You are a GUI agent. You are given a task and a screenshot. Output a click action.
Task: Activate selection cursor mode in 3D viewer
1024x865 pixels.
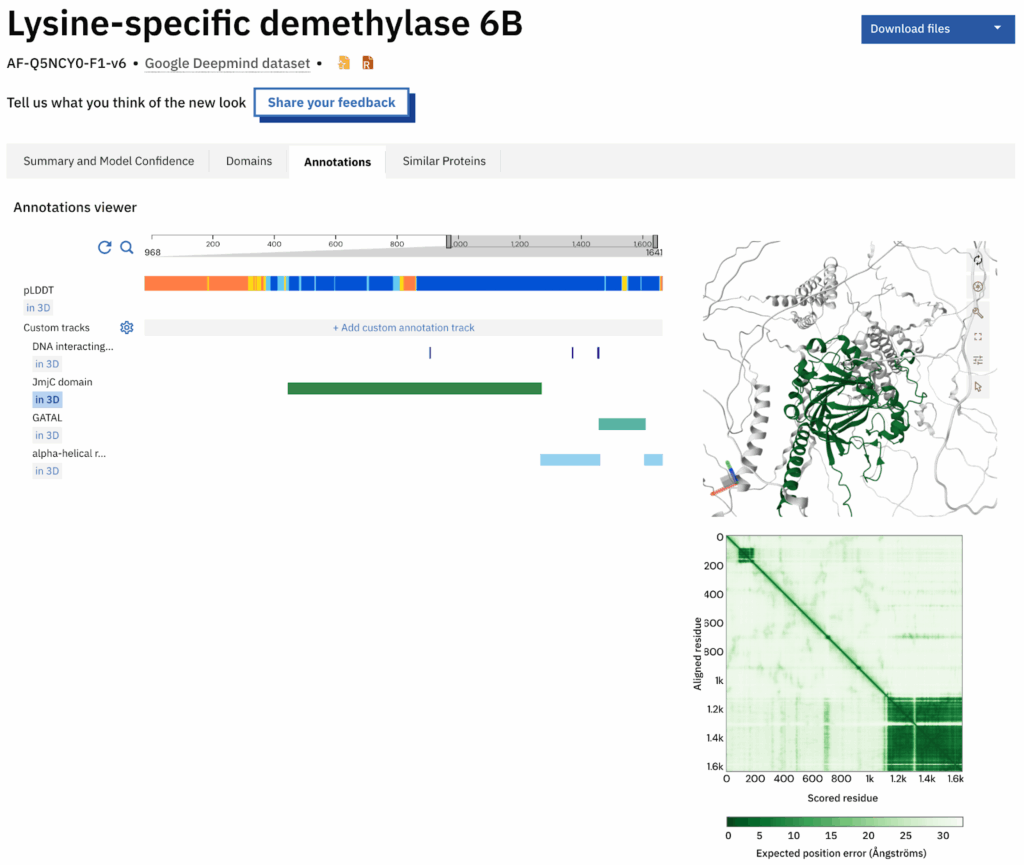[x=977, y=386]
